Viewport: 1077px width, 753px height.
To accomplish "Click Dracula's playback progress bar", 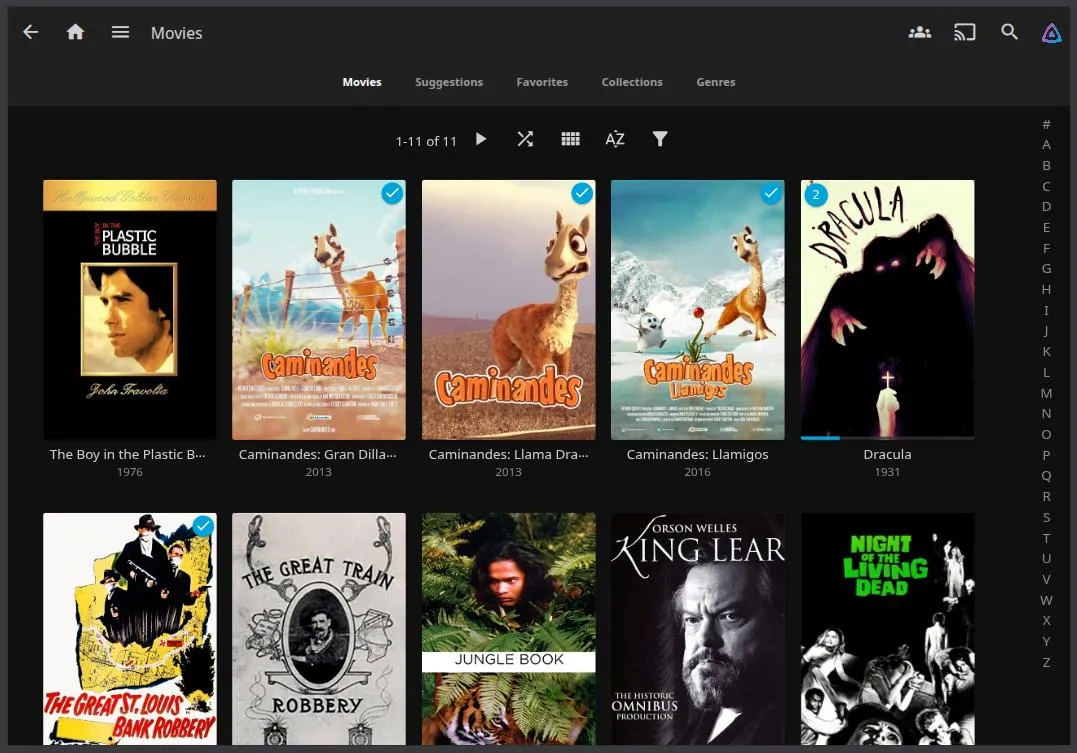I will tap(887, 438).
